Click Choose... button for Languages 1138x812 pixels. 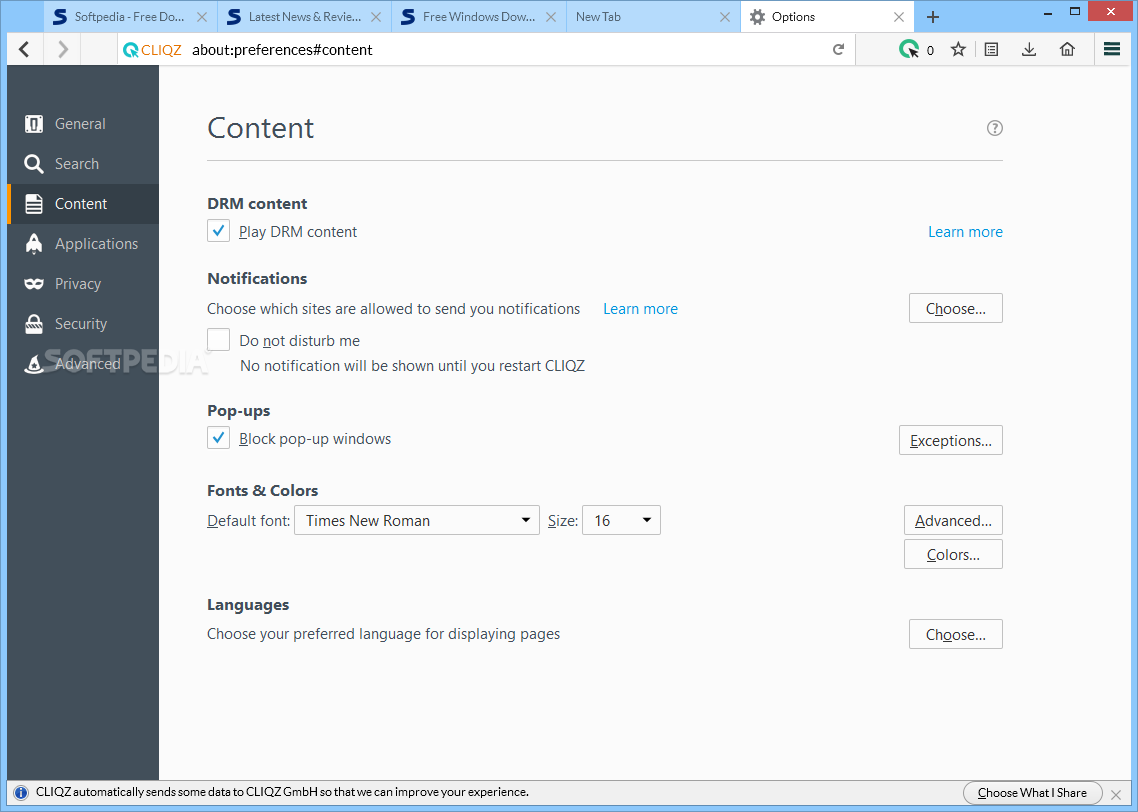[955, 634]
